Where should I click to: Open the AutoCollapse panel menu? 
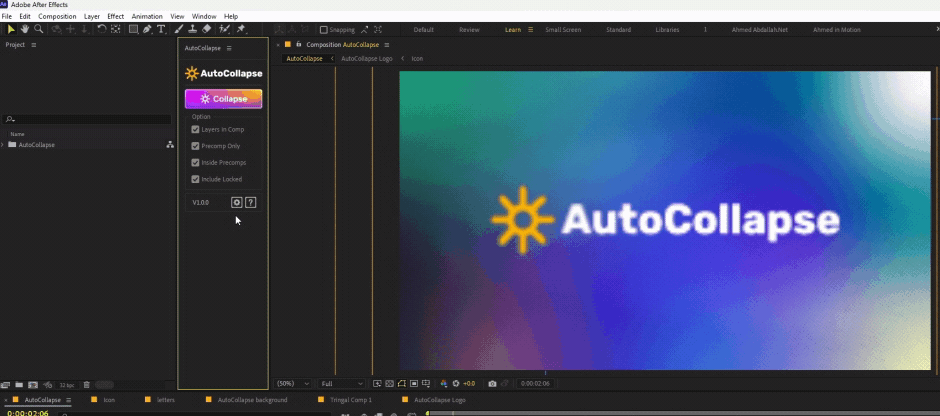(x=229, y=48)
